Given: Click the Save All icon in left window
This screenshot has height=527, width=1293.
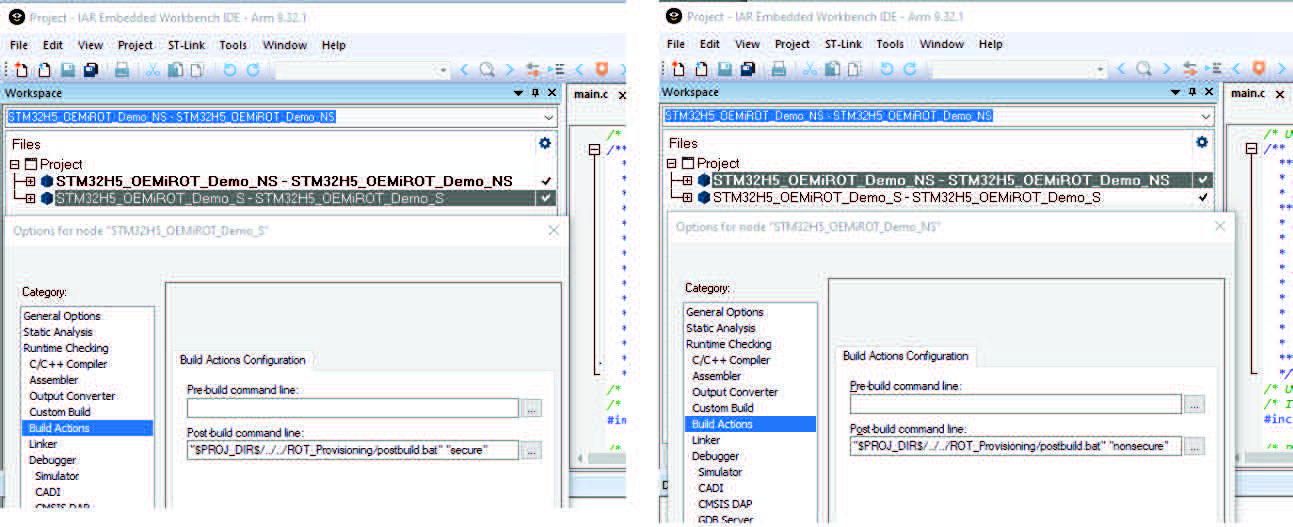Looking at the screenshot, I should [91, 70].
